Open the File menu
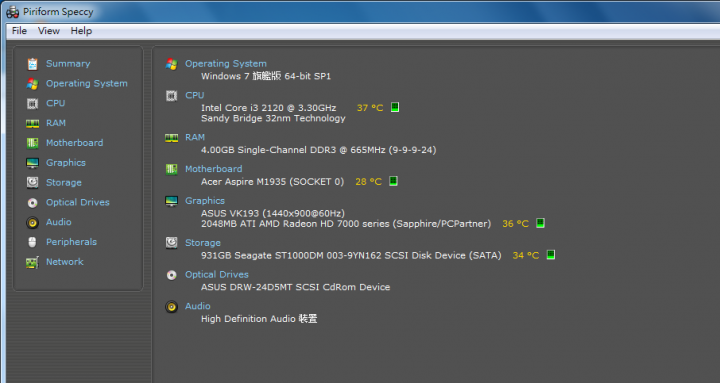The image size is (720, 383). (x=19, y=31)
